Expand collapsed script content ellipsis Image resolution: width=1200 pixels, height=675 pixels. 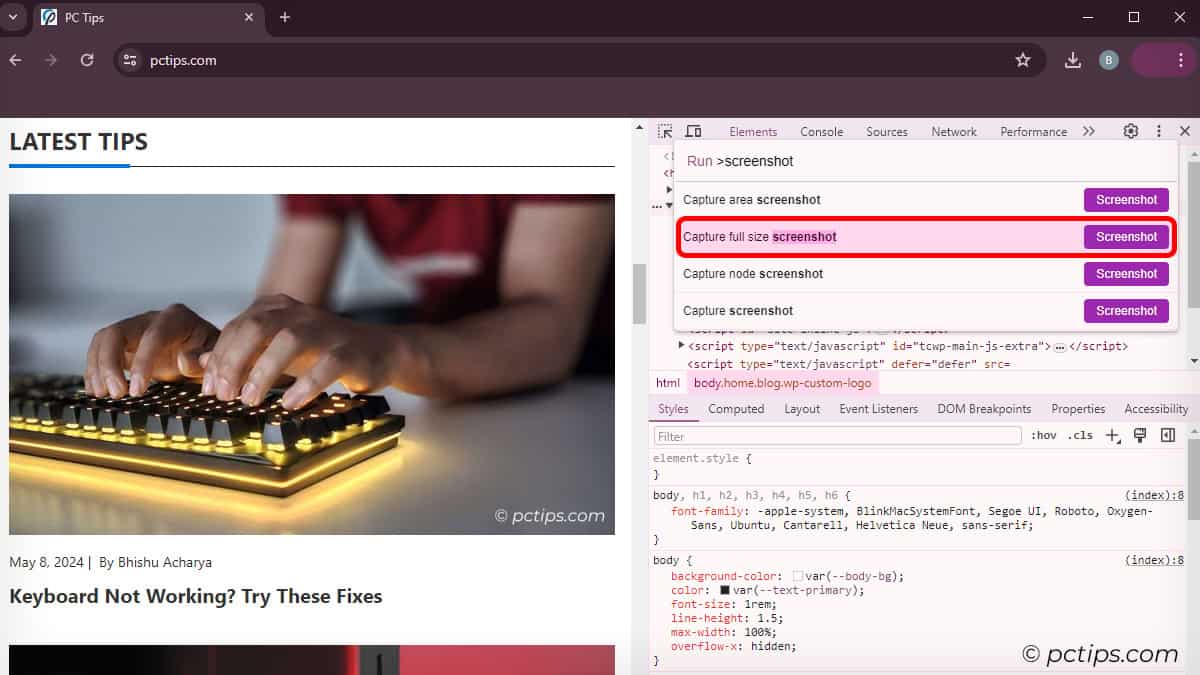(1060, 347)
